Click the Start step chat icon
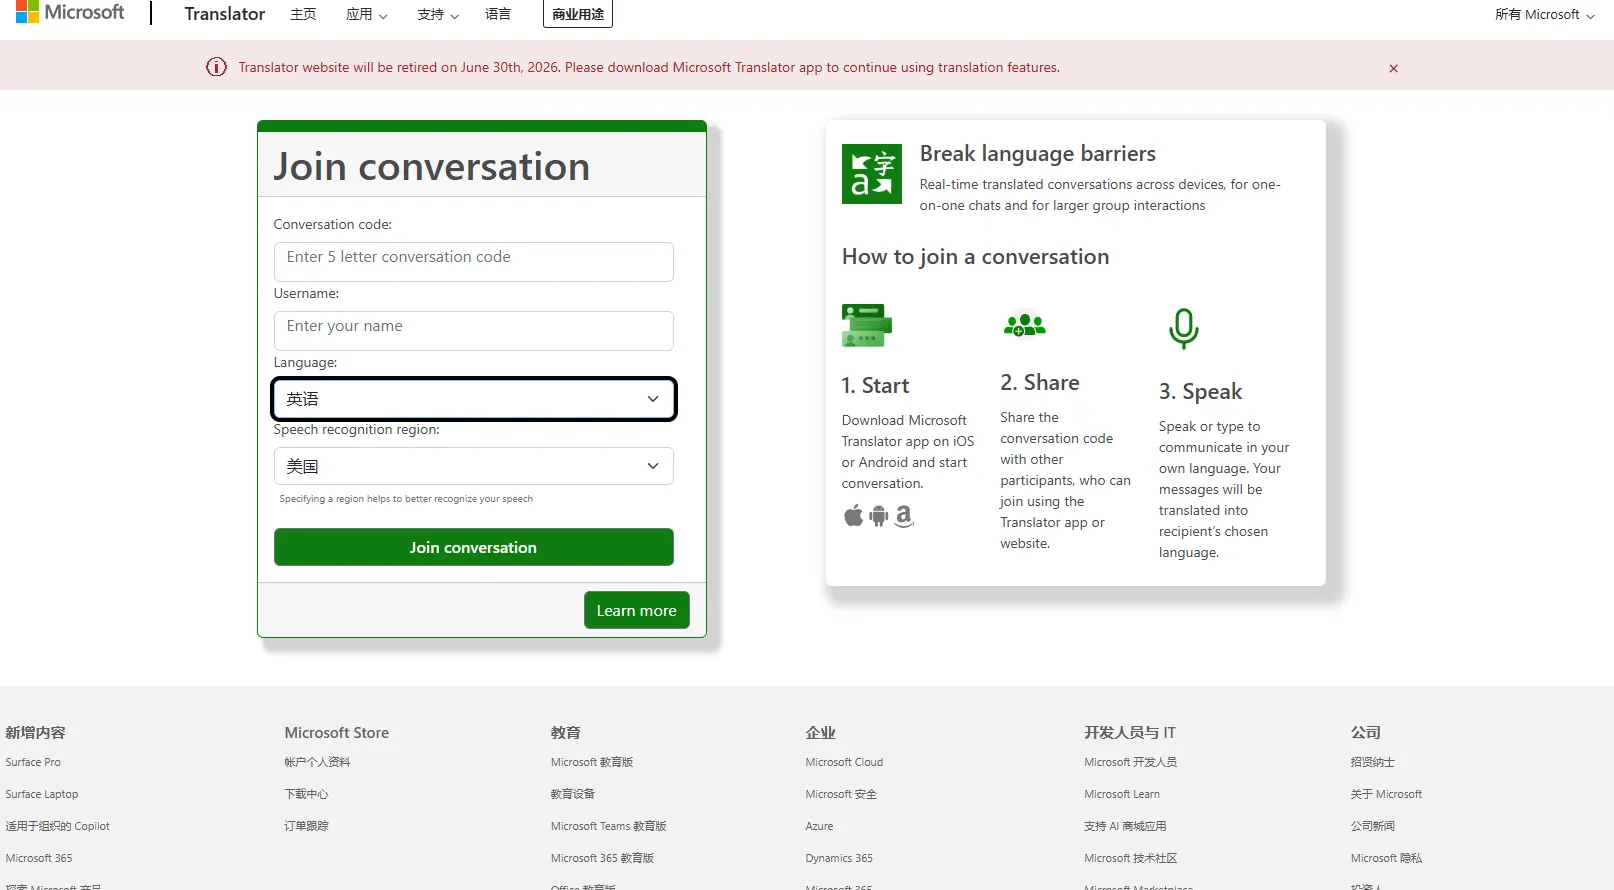This screenshot has height=890, width=1614. coord(866,325)
